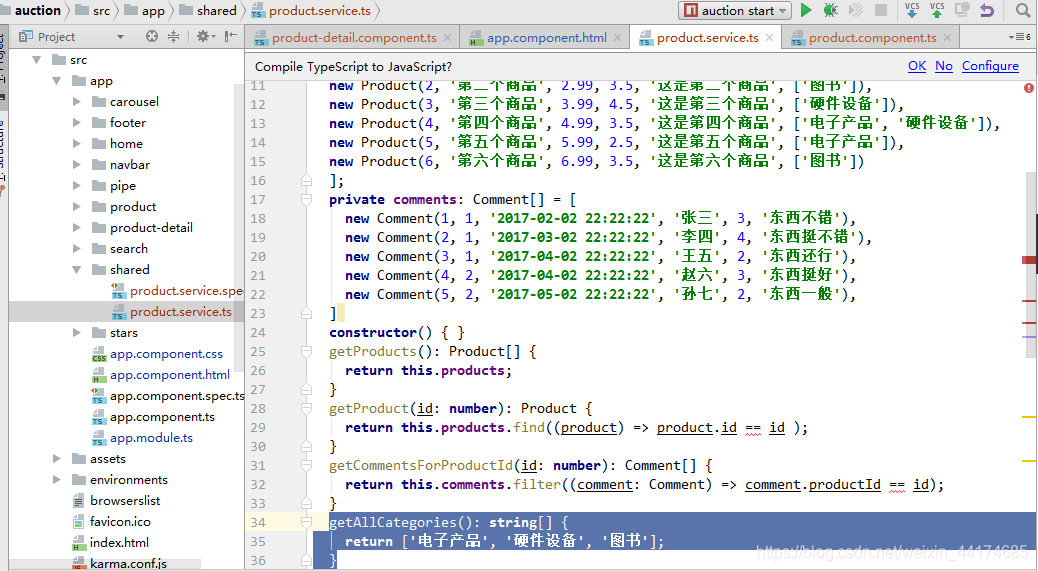Click the stop process icon
1038x571 pixels.
[880, 10]
